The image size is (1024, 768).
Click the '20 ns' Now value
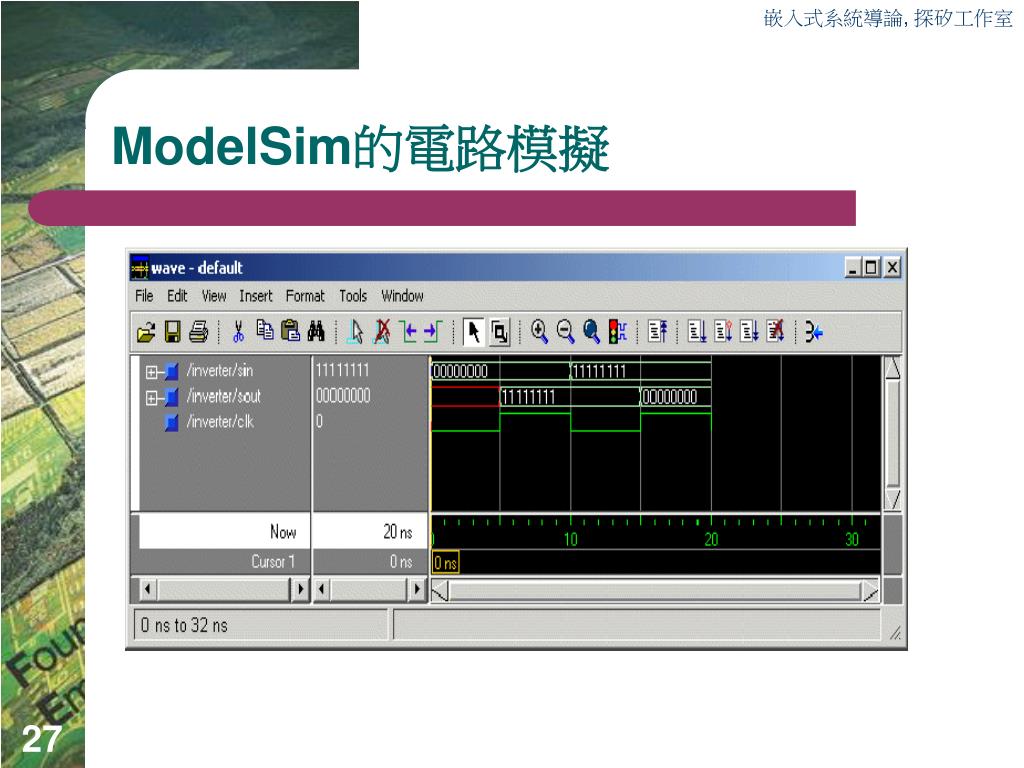[x=398, y=532]
